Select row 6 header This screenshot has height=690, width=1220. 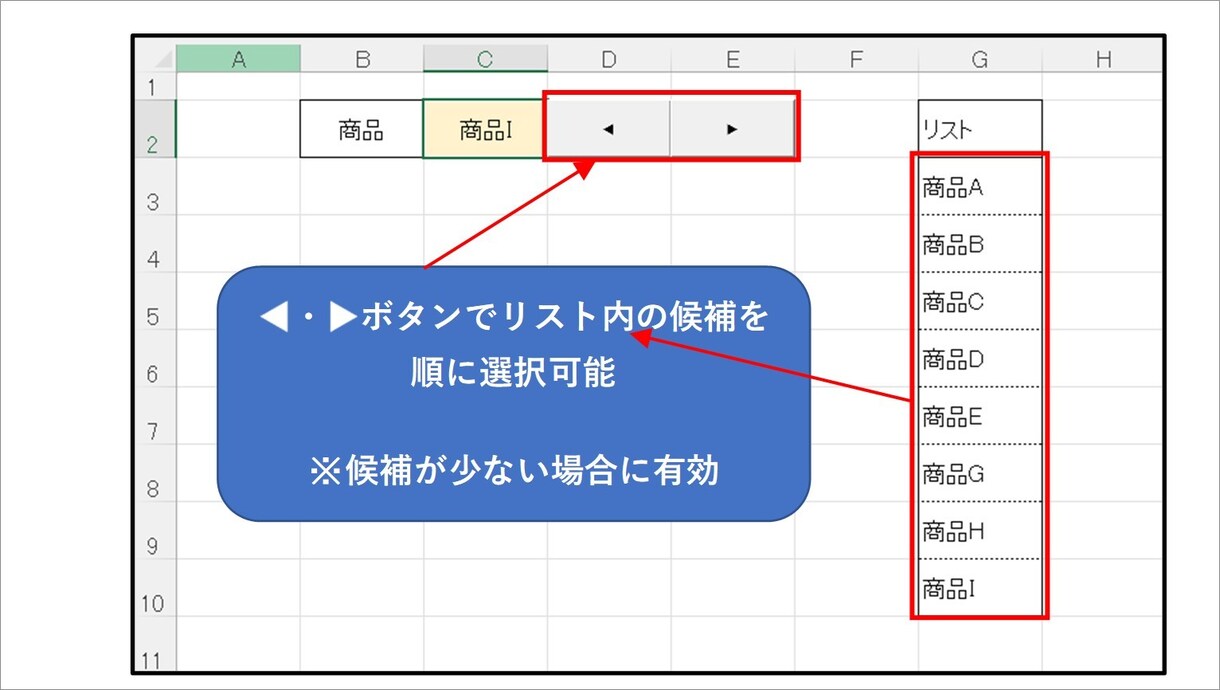click(x=156, y=358)
